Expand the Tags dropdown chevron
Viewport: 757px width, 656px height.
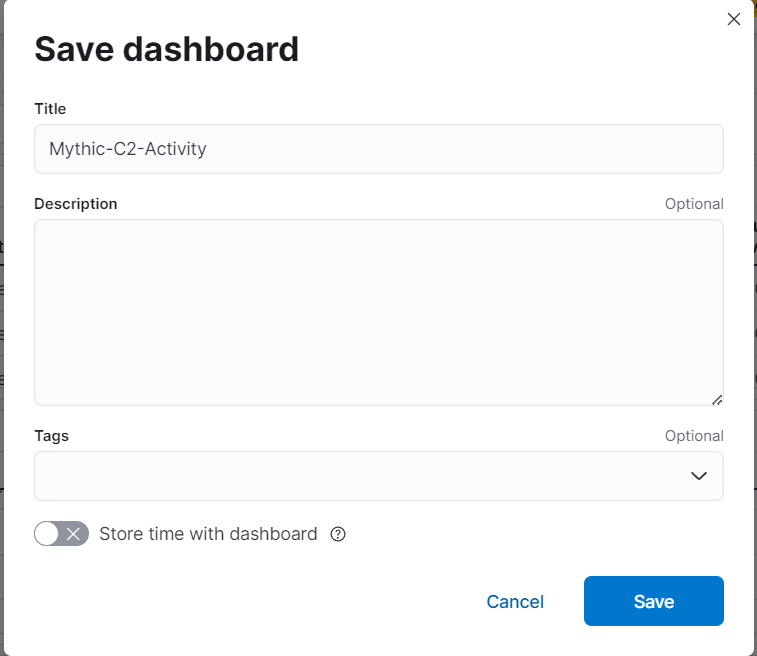(699, 476)
